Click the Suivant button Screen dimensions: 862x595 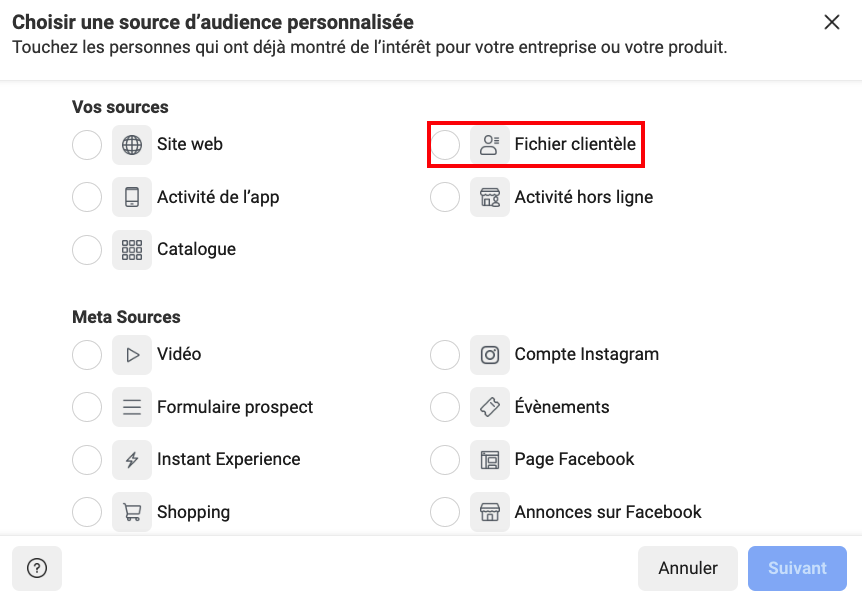797,568
